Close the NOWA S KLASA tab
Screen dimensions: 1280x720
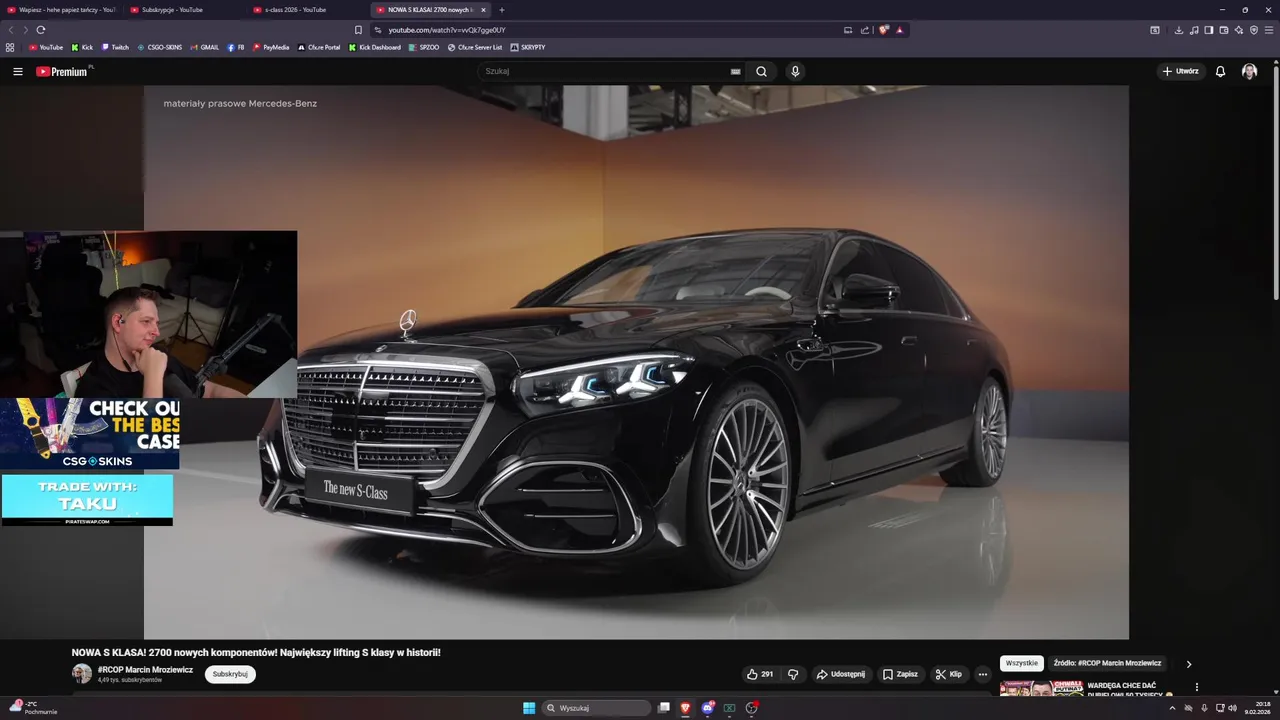(x=483, y=10)
